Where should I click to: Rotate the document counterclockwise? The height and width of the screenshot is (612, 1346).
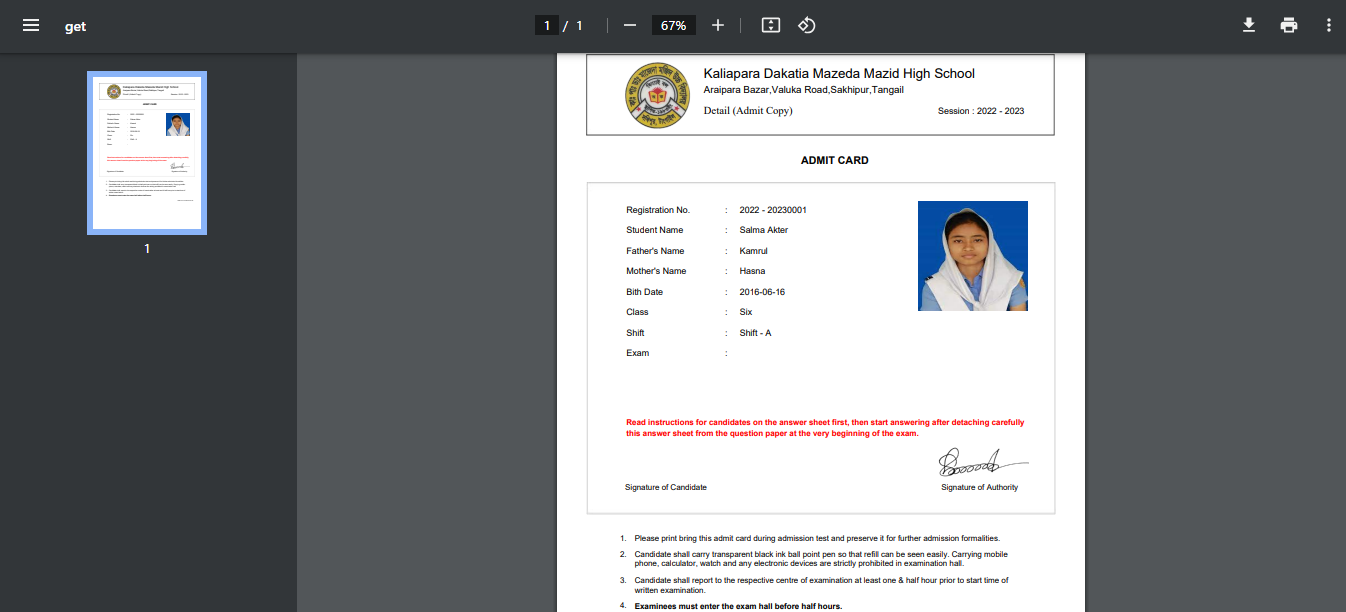807,25
